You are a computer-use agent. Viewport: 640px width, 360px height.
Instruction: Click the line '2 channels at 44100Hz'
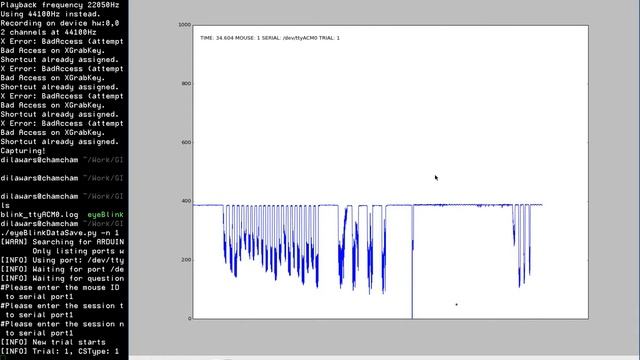(x=49, y=32)
